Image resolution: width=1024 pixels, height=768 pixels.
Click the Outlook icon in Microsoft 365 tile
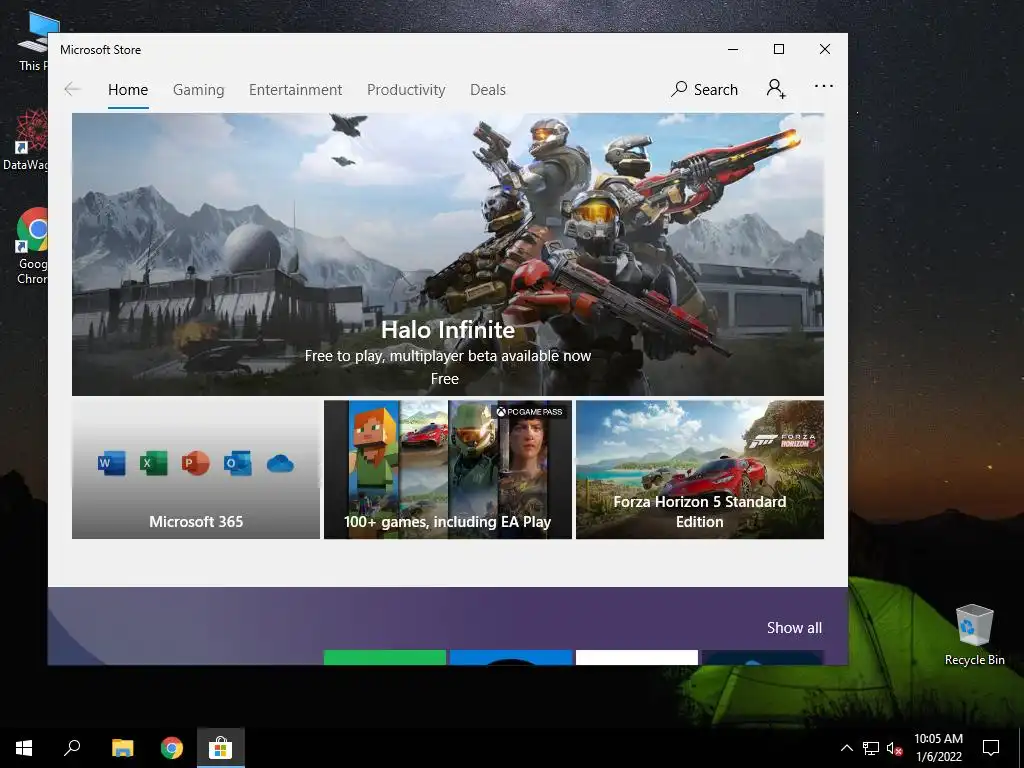(237, 464)
